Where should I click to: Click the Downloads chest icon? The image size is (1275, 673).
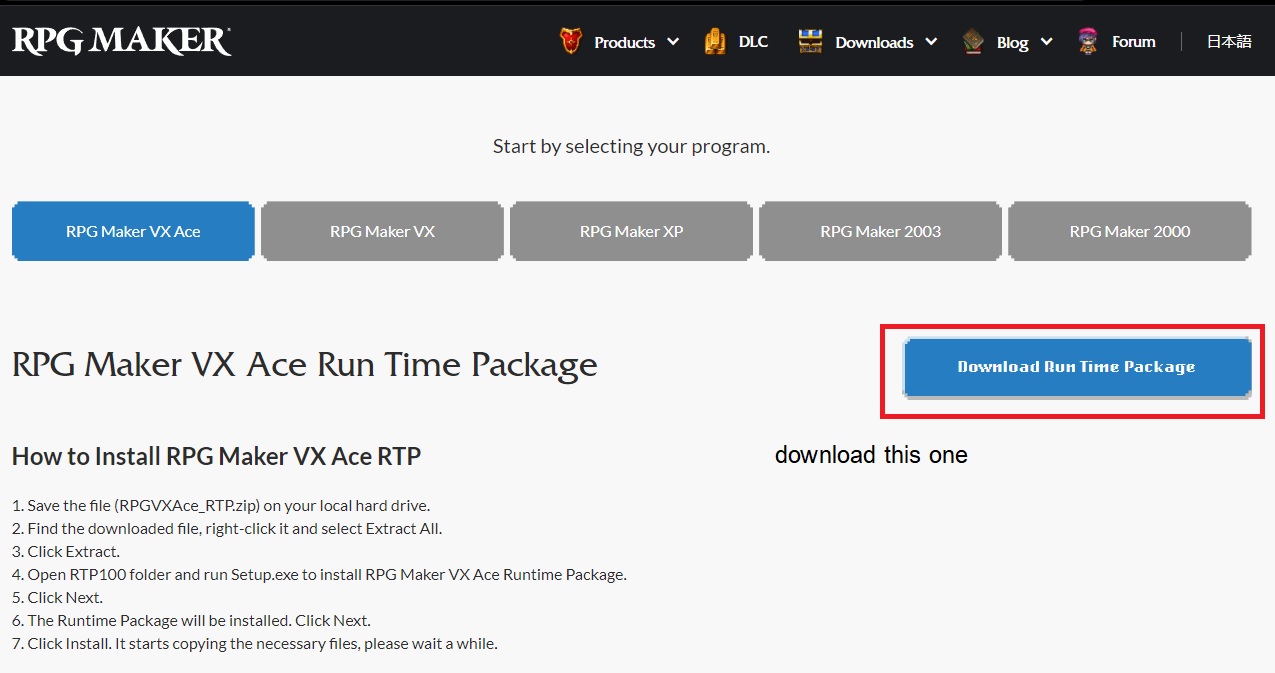pos(810,41)
